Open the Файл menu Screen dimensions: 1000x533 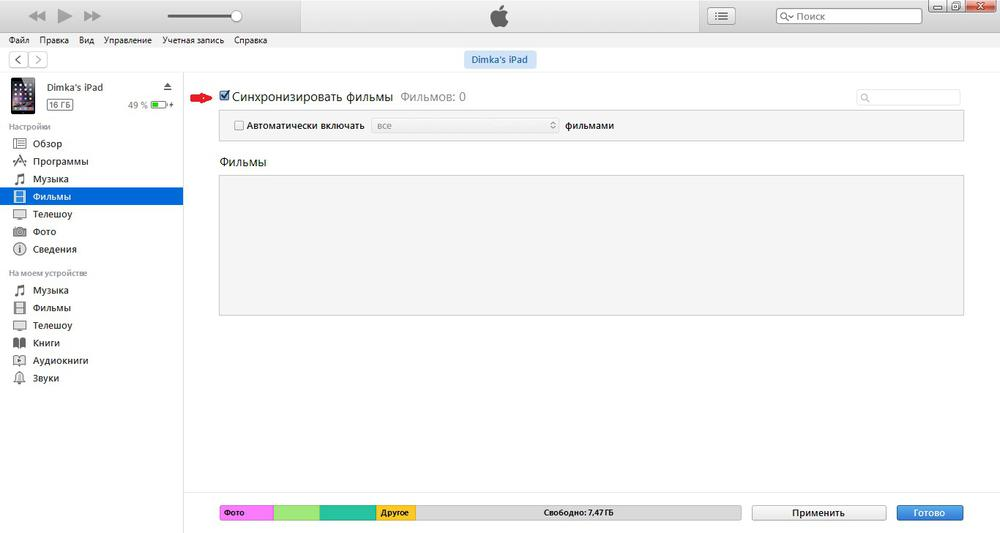19,40
